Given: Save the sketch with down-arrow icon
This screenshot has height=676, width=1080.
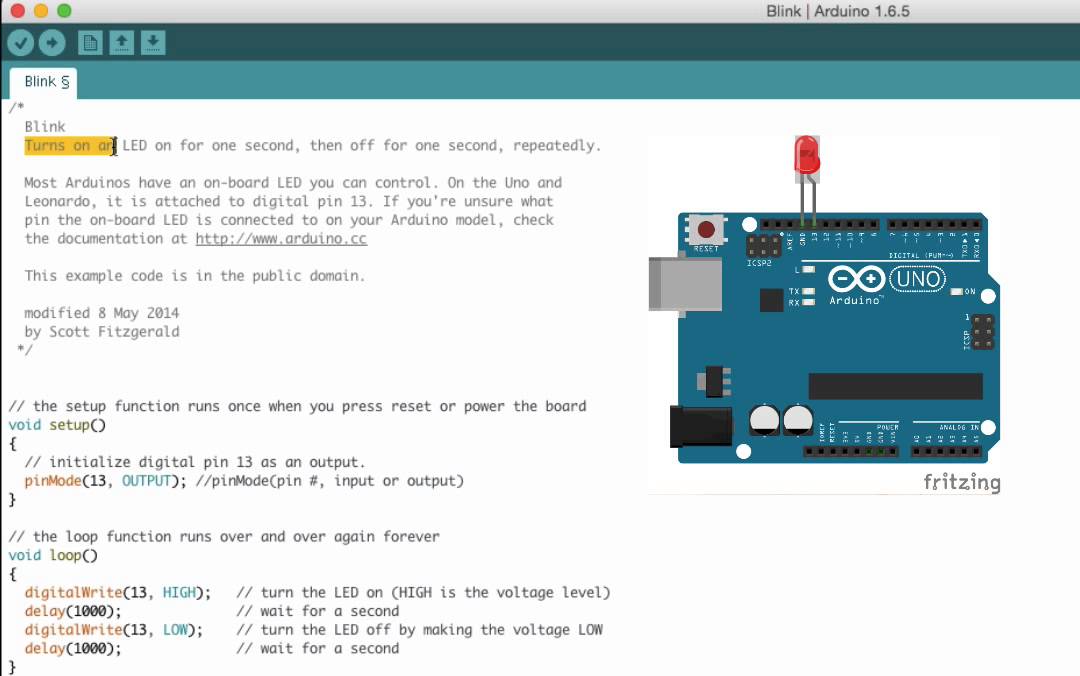Looking at the screenshot, I should click(153, 43).
